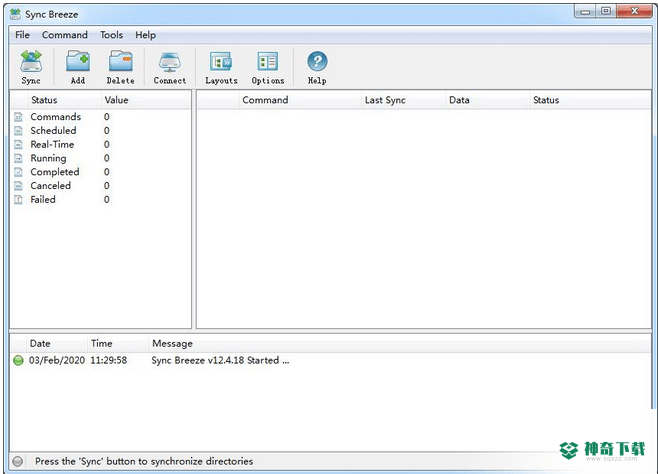Click the 03/Feb/2020 log date

[x=57, y=360]
